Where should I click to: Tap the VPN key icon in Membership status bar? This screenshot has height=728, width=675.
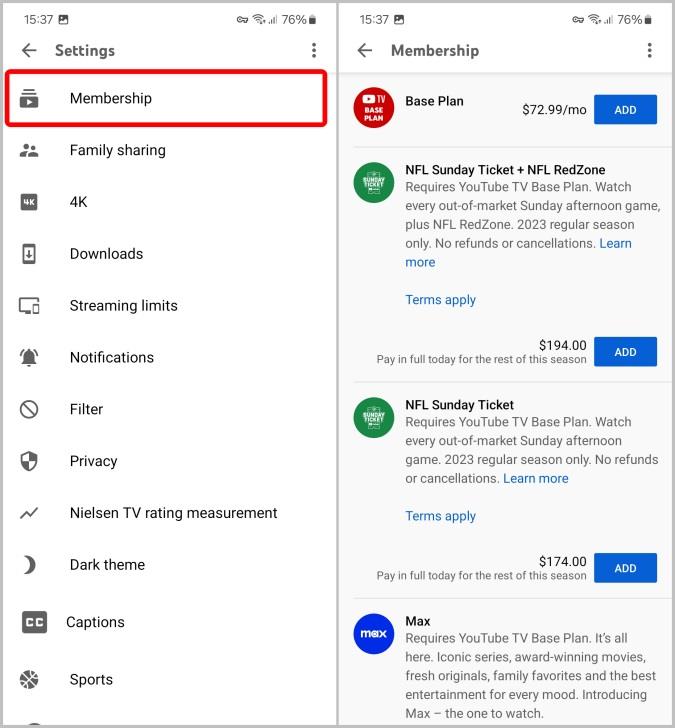[578, 20]
